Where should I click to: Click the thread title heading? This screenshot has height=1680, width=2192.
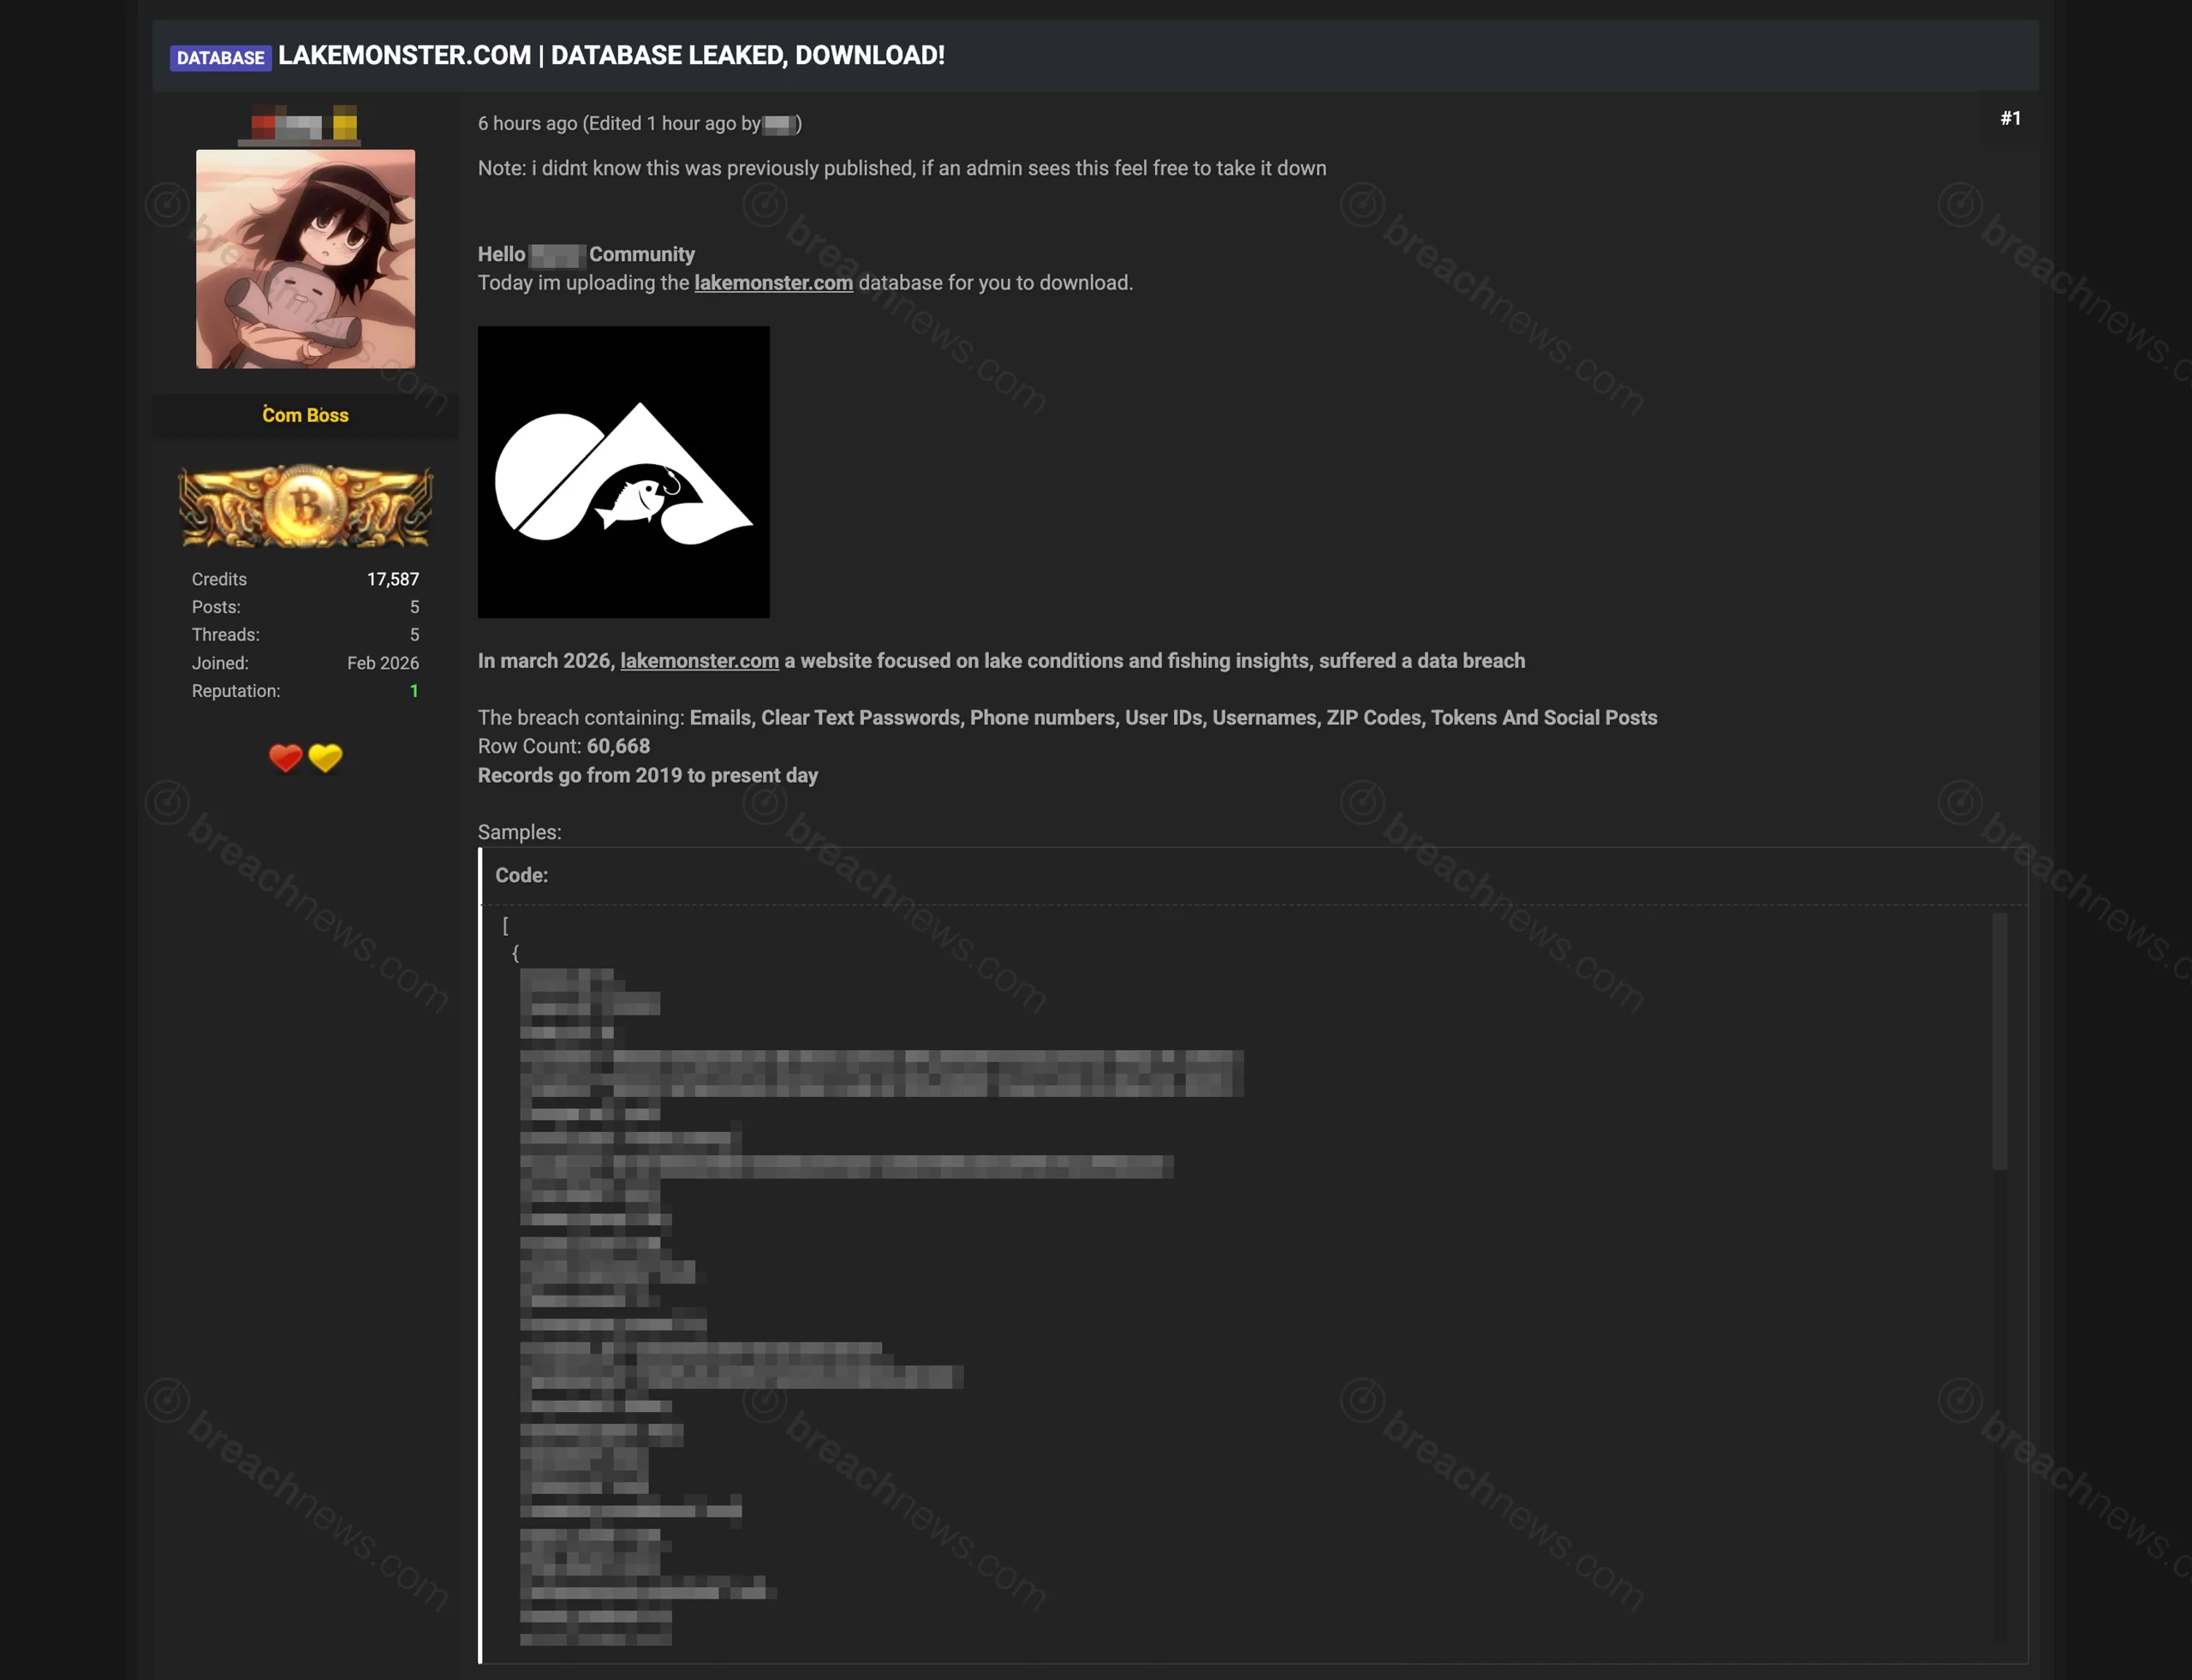coord(611,55)
